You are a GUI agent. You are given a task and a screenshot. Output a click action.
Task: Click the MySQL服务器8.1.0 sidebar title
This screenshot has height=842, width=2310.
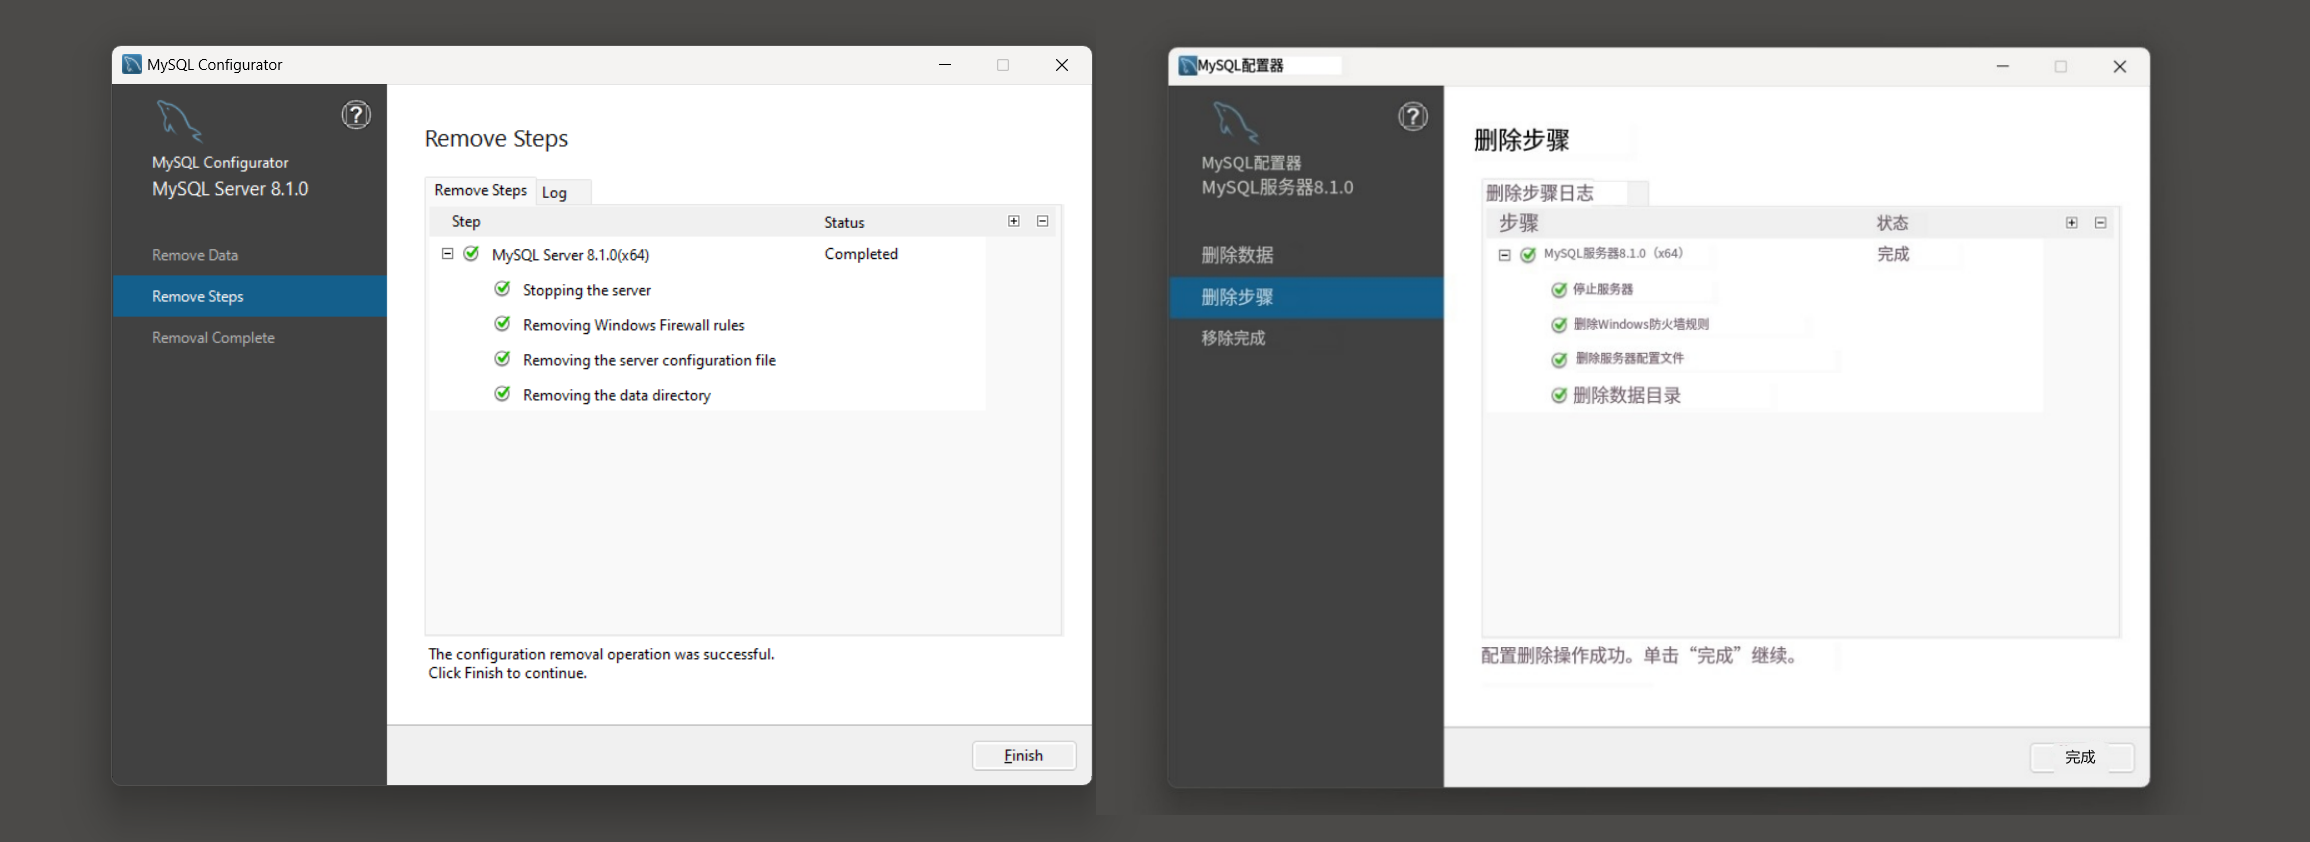coord(1277,188)
